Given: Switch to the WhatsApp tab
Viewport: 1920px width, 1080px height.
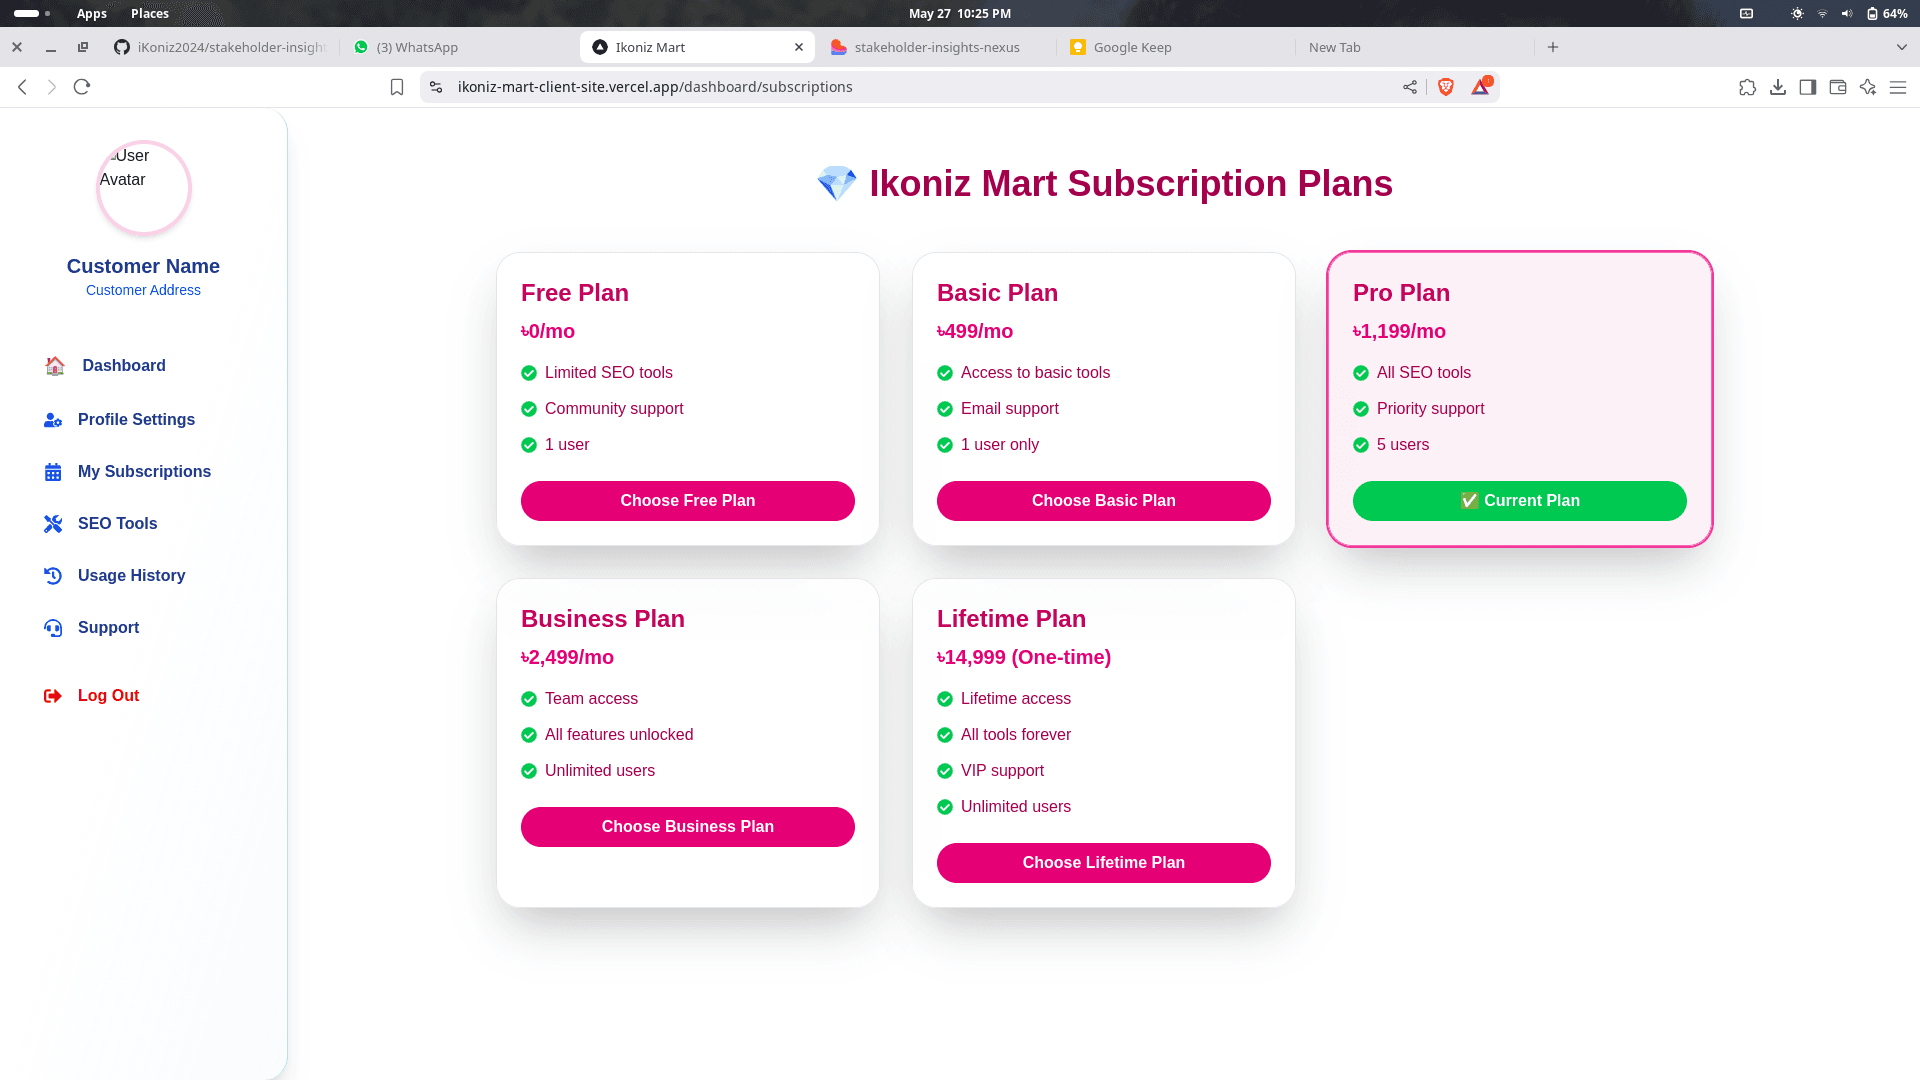Looking at the screenshot, I should [x=417, y=47].
